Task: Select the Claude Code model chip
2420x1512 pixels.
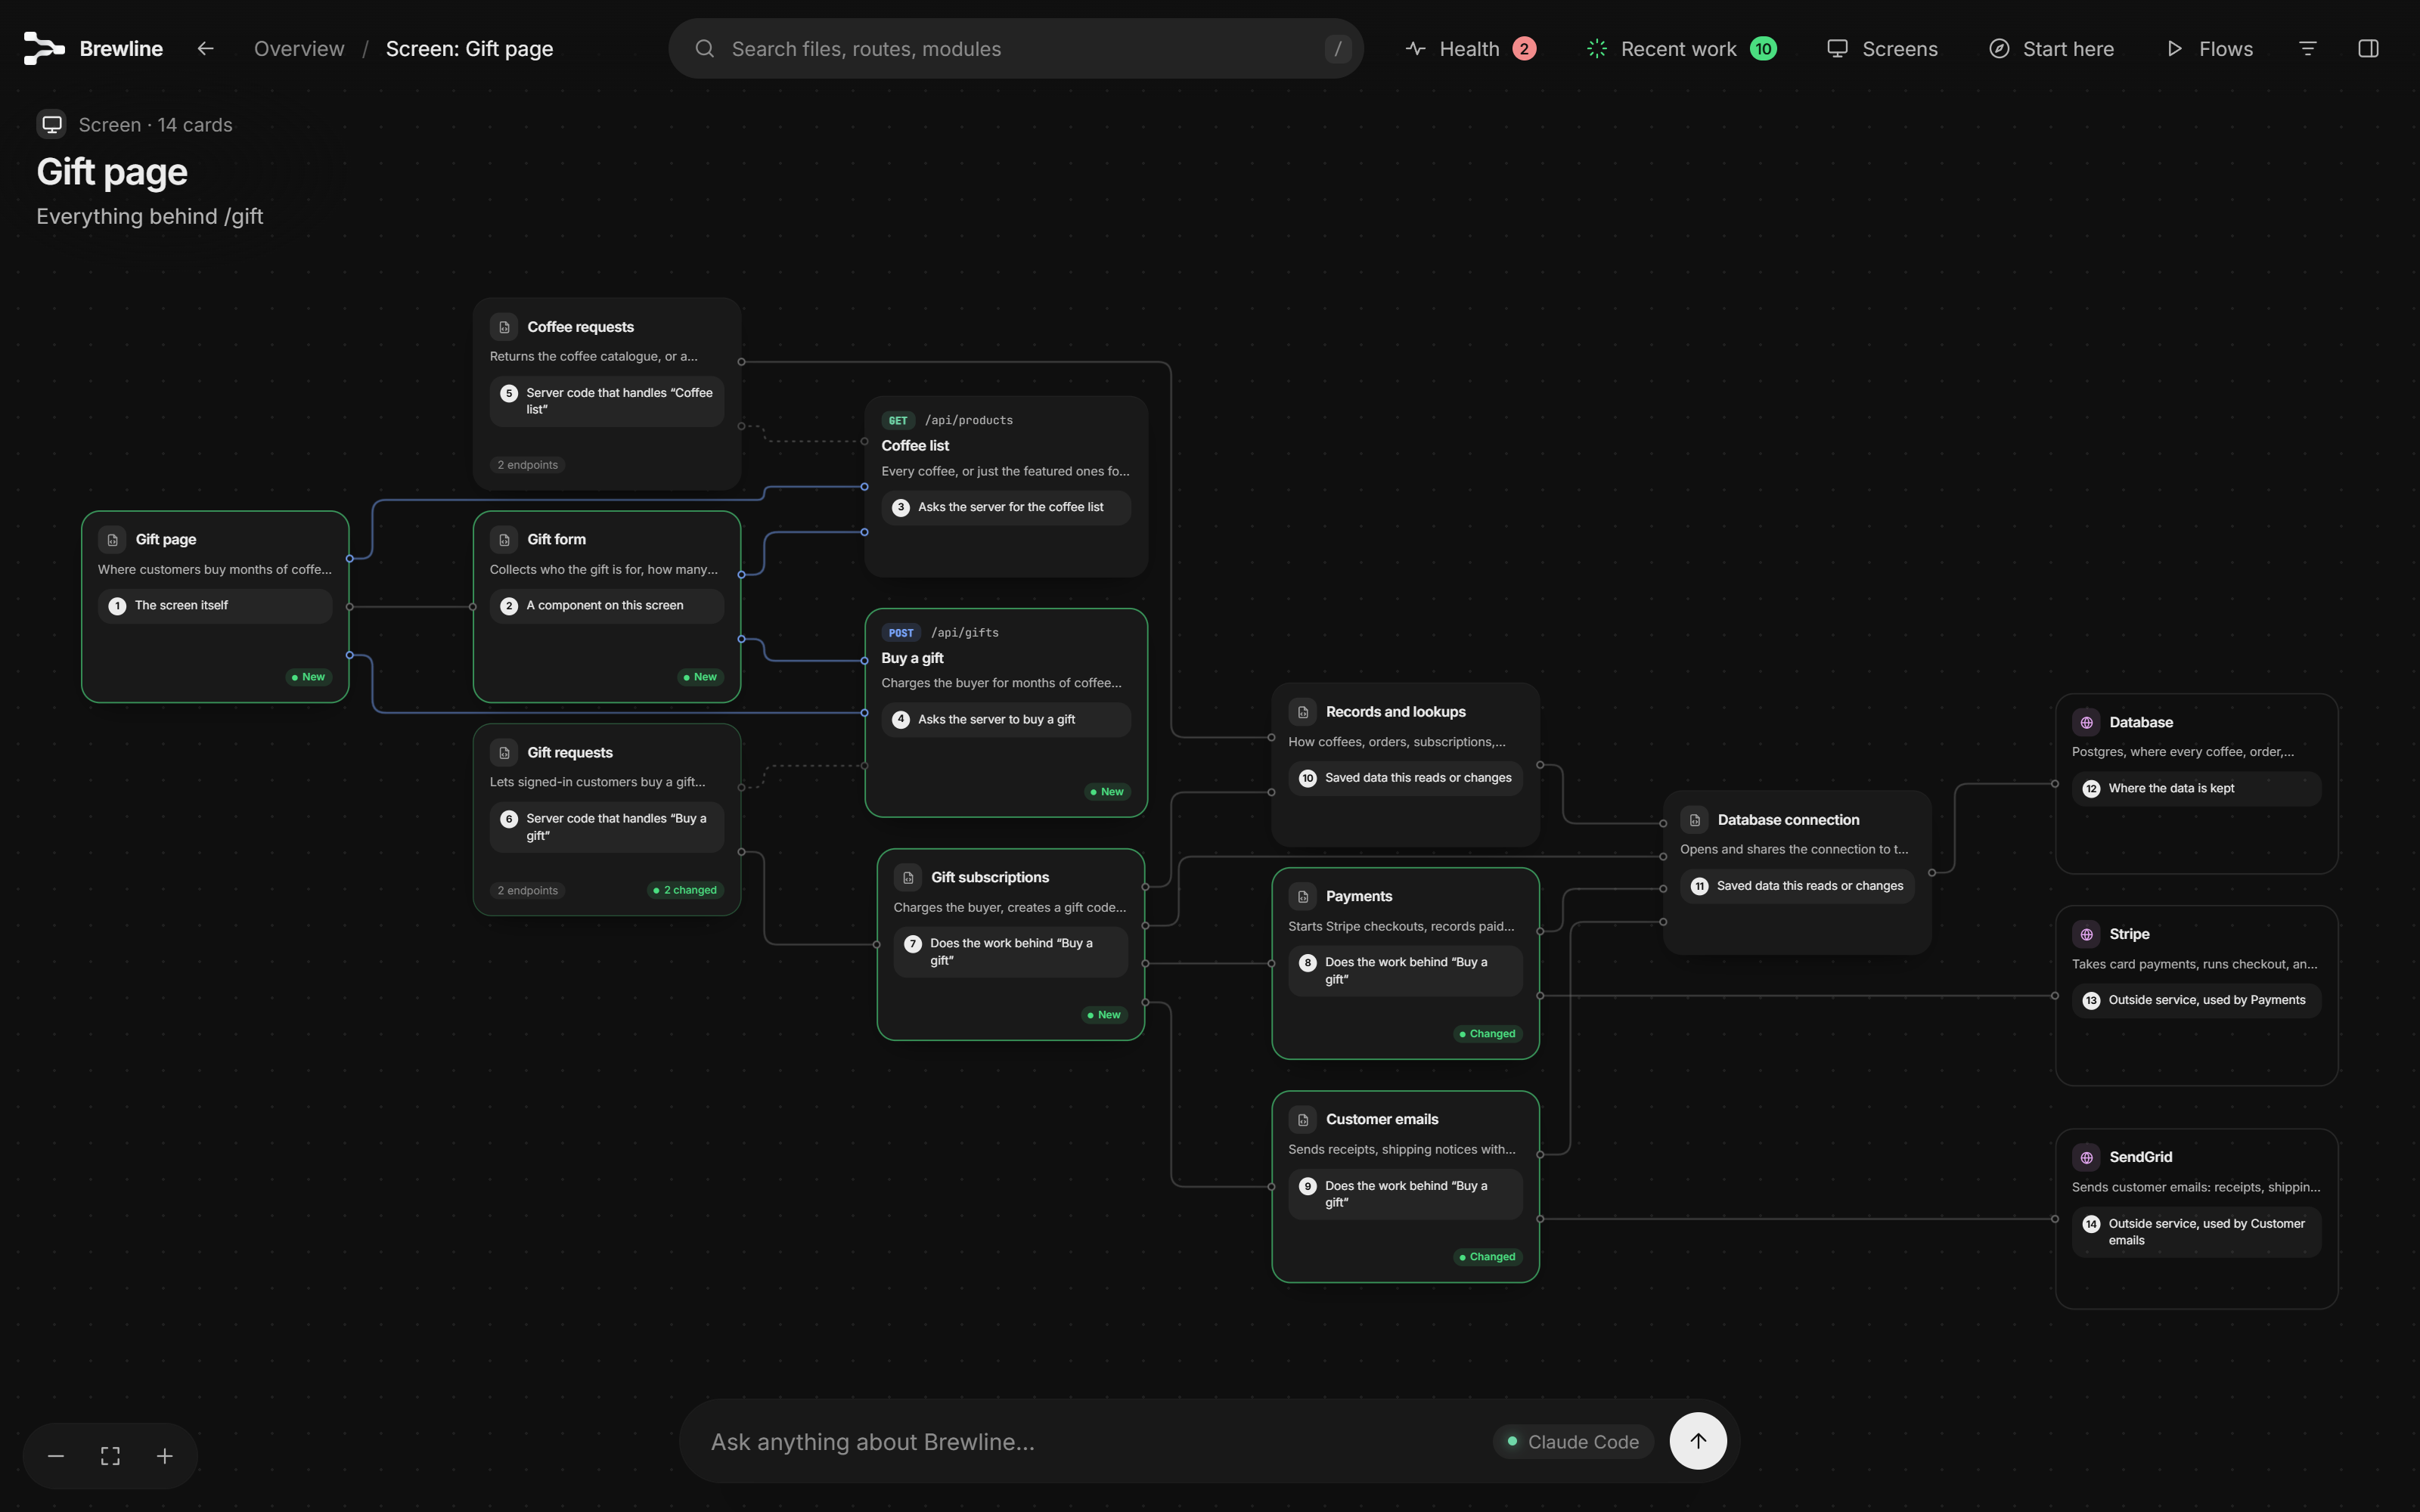Action: [x=1573, y=1442]
